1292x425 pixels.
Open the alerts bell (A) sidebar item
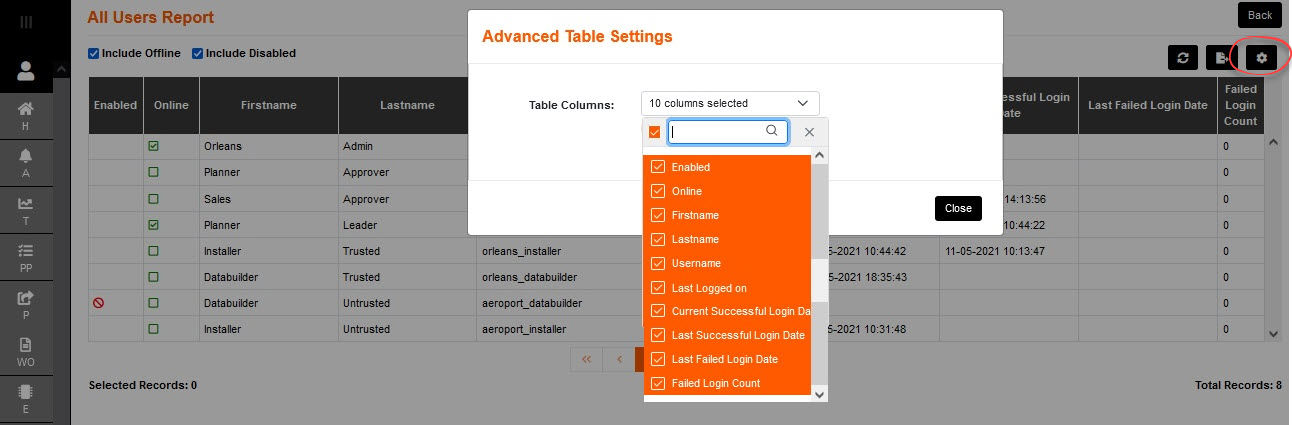click(x=26, y=162)
